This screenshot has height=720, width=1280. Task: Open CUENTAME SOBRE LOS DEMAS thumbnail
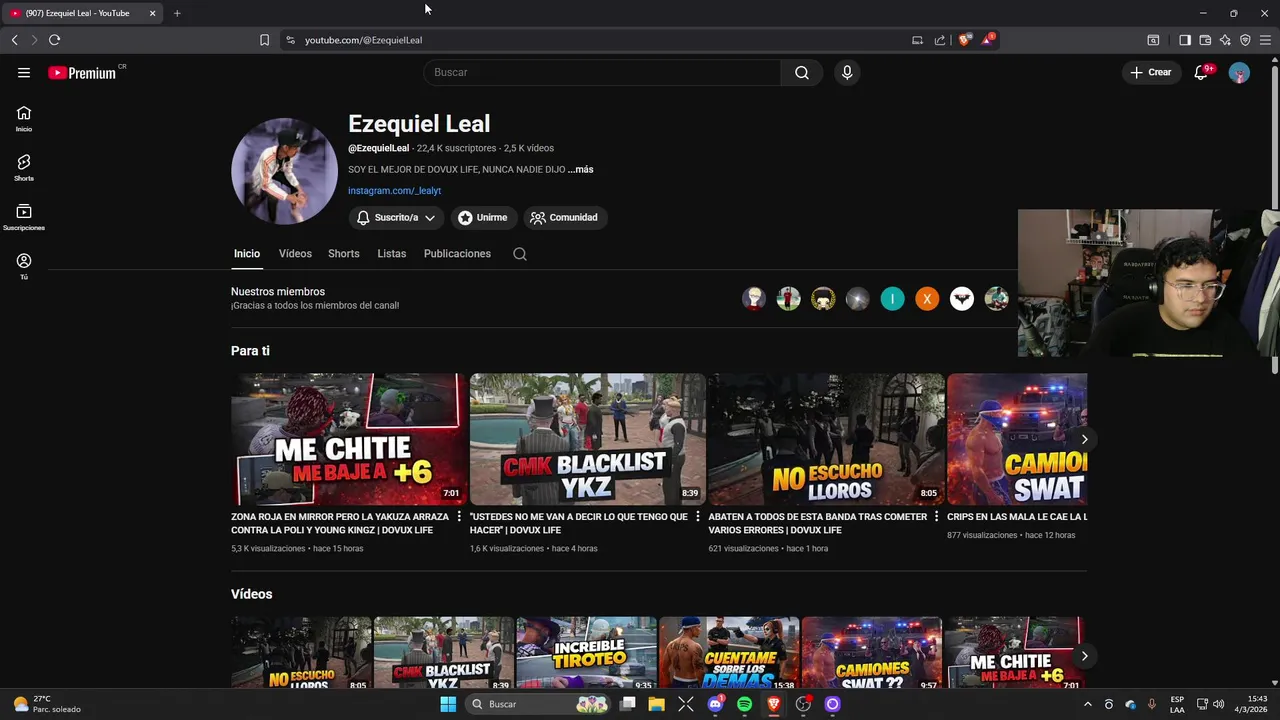pyautogui.click(x=729, y=653)
